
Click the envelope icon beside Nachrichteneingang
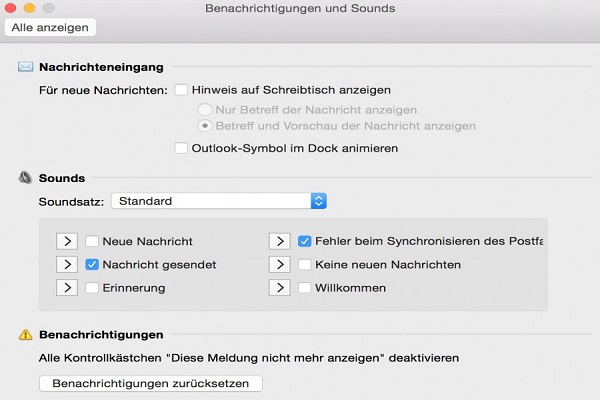point(26,67)
